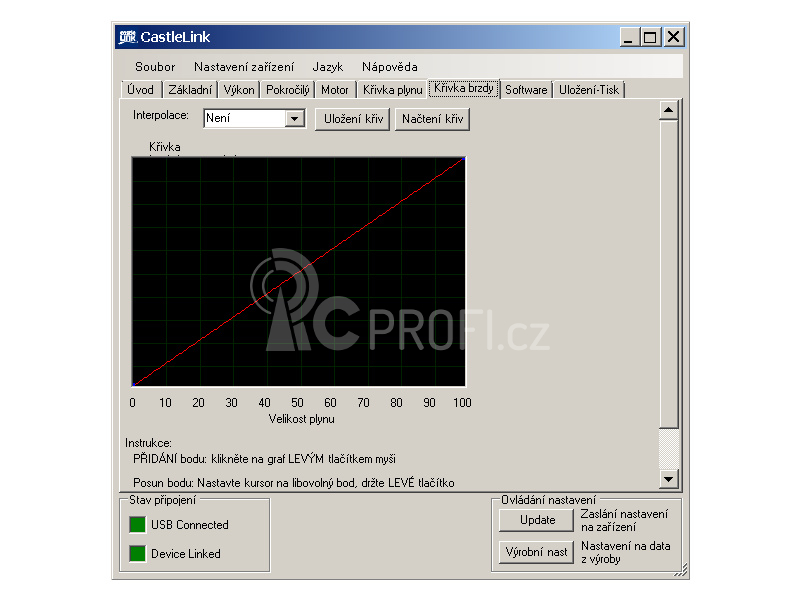Click the vertical scrollbar thumb

(668, 274)
